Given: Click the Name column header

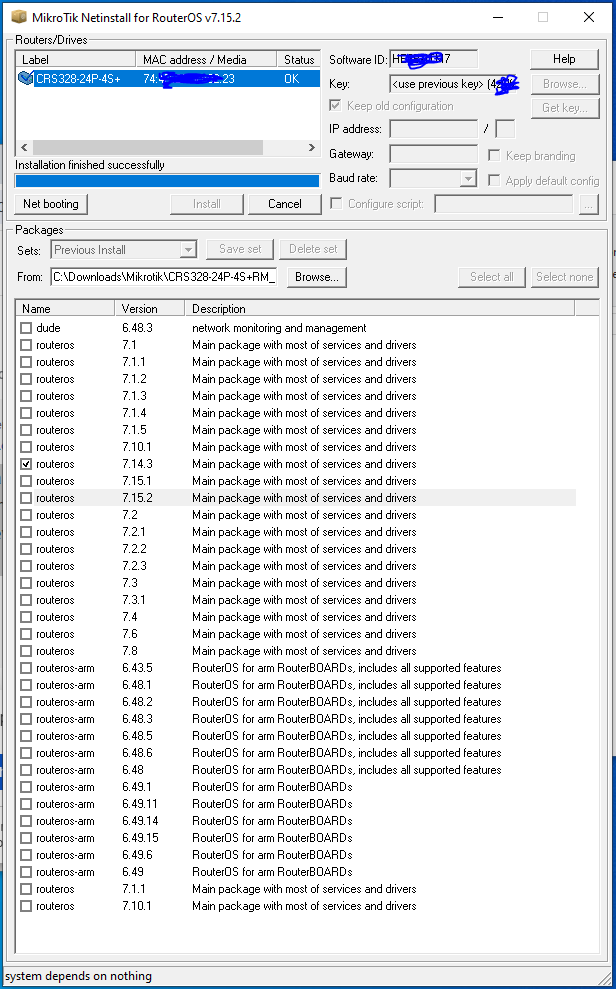Looking at the screenshot, I should (x=65, y=308).
